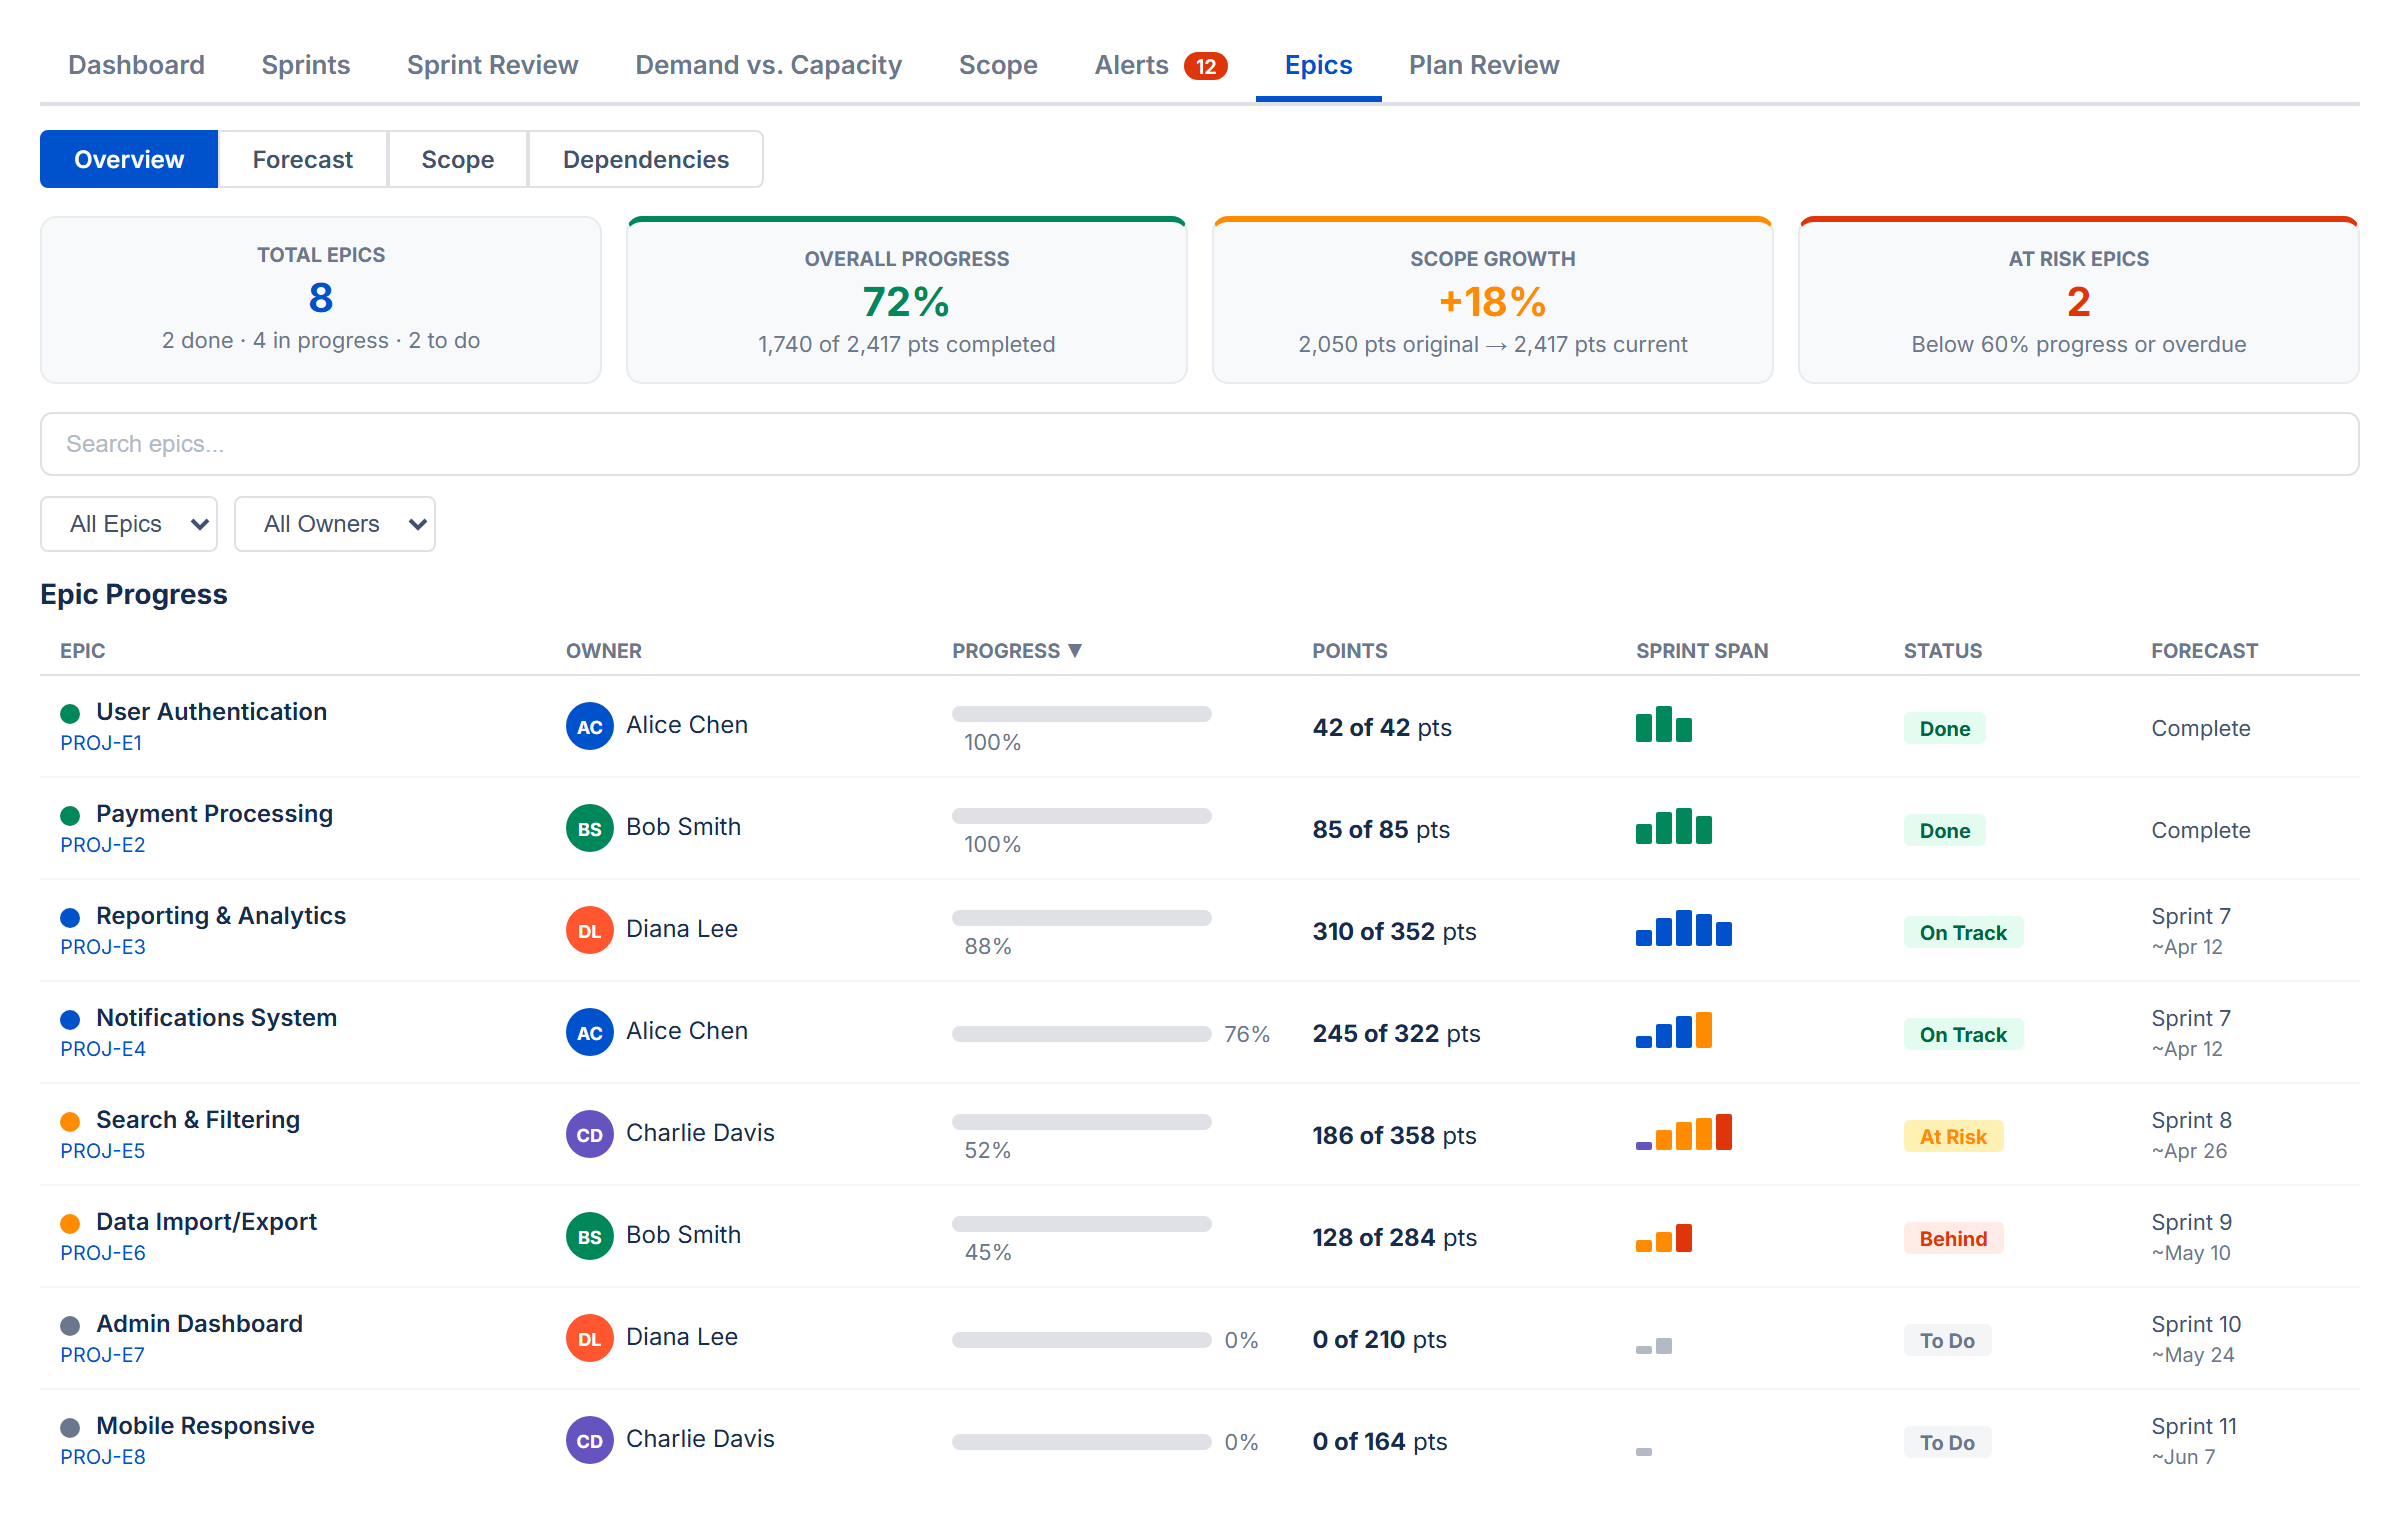Click the At Risk status badge
The image size is (2400, 1522).
[1952, 1136]
